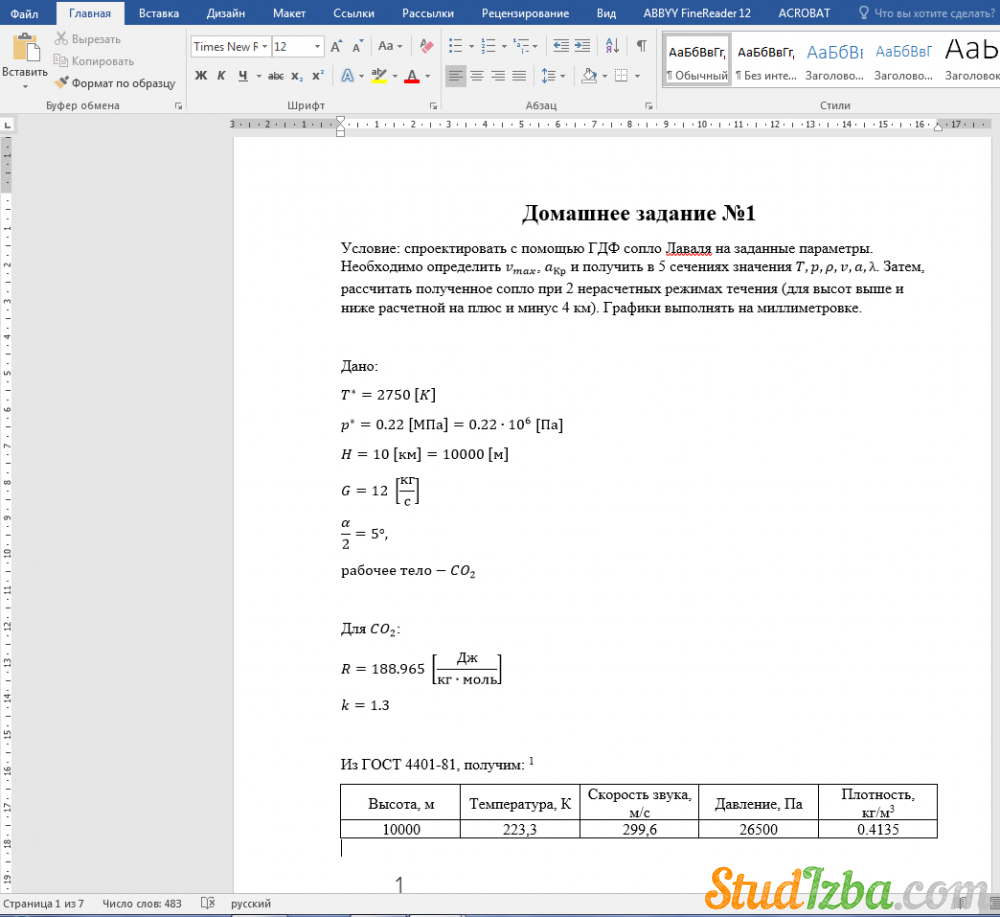Image resolution: width=1000 pixels, height=917 pixels.
Task: Switch to the Рецензирование tab
Action: click(x=525, y=13)
